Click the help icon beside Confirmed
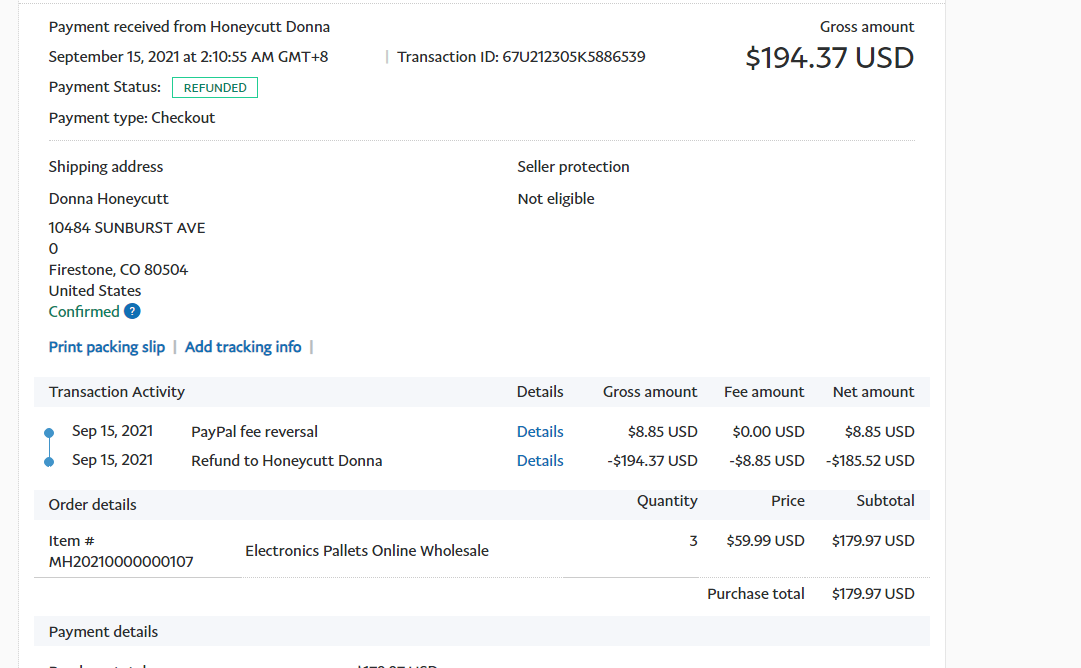 [132, 312]
